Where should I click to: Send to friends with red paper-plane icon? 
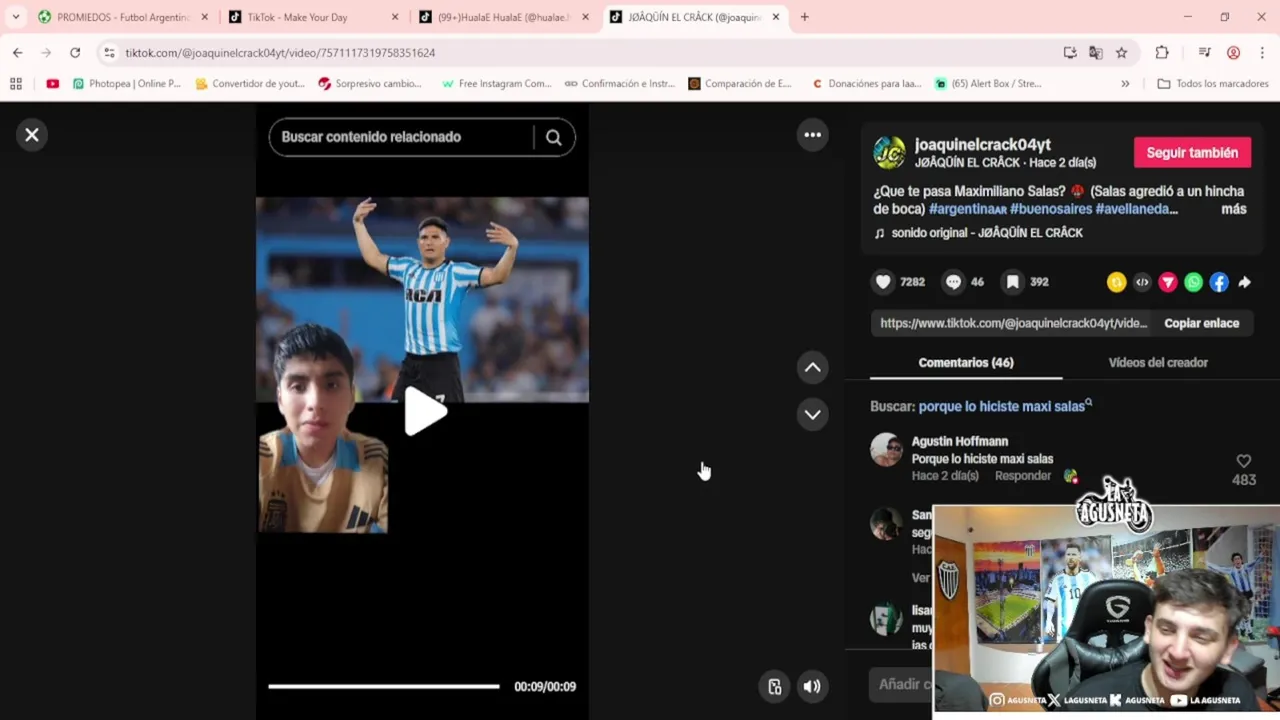pos(1167,283)
